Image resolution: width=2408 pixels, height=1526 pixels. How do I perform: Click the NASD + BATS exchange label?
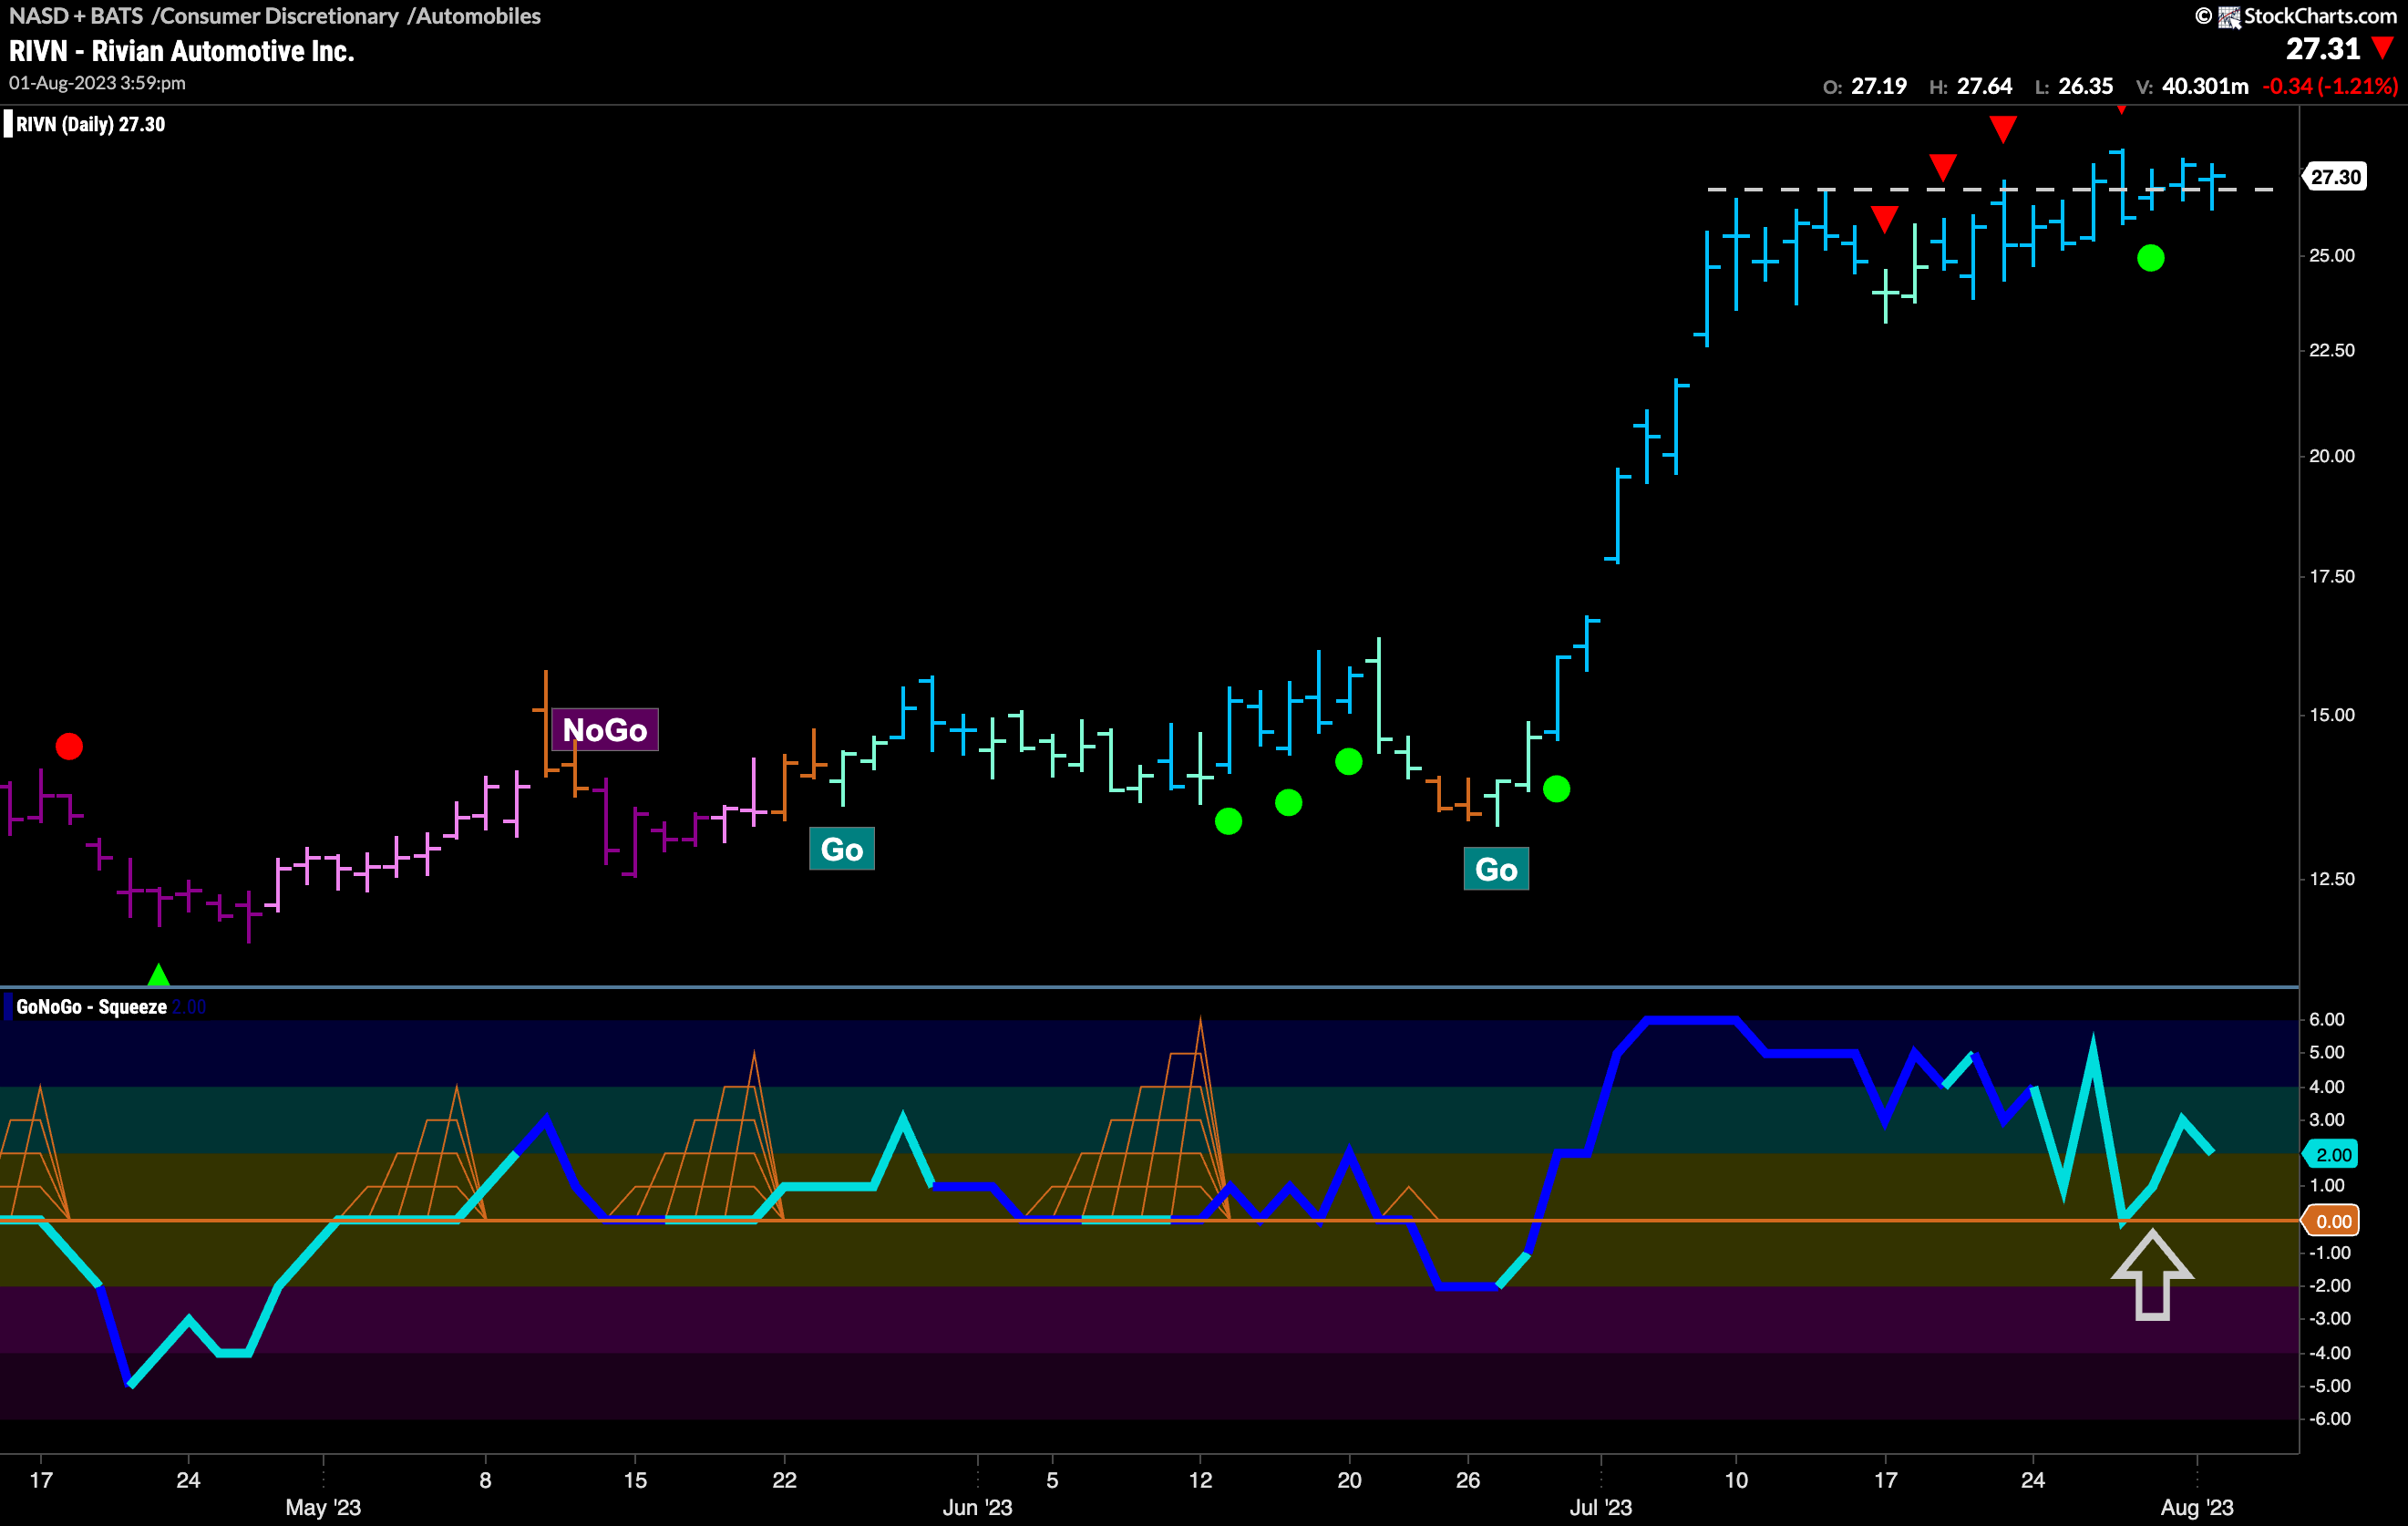pyautogui.click(x=76, y=16)
